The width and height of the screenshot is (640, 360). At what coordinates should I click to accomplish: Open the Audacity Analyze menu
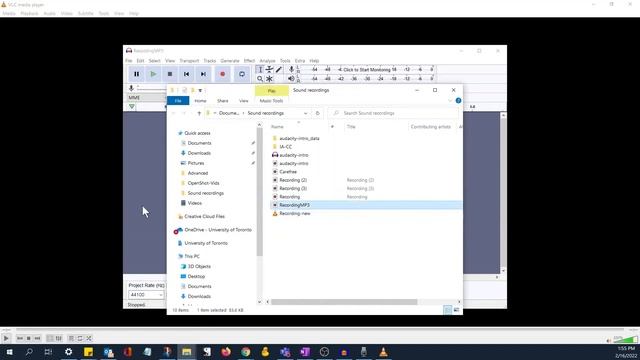point(267,61)
